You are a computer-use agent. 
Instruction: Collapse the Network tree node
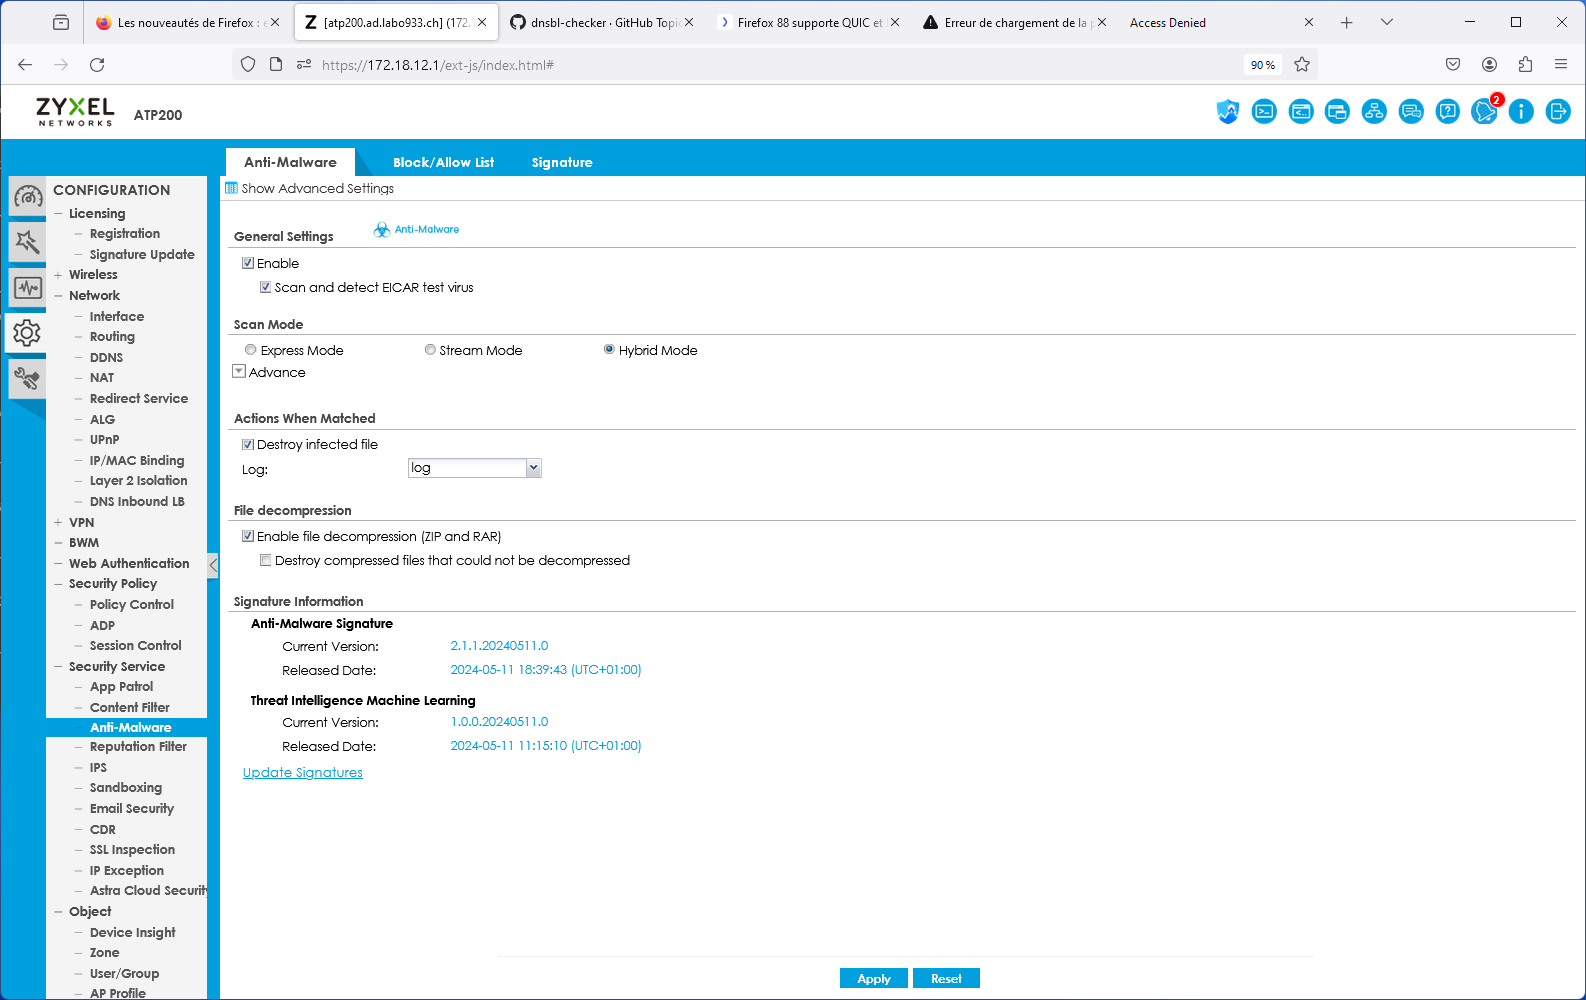[59, 295]
